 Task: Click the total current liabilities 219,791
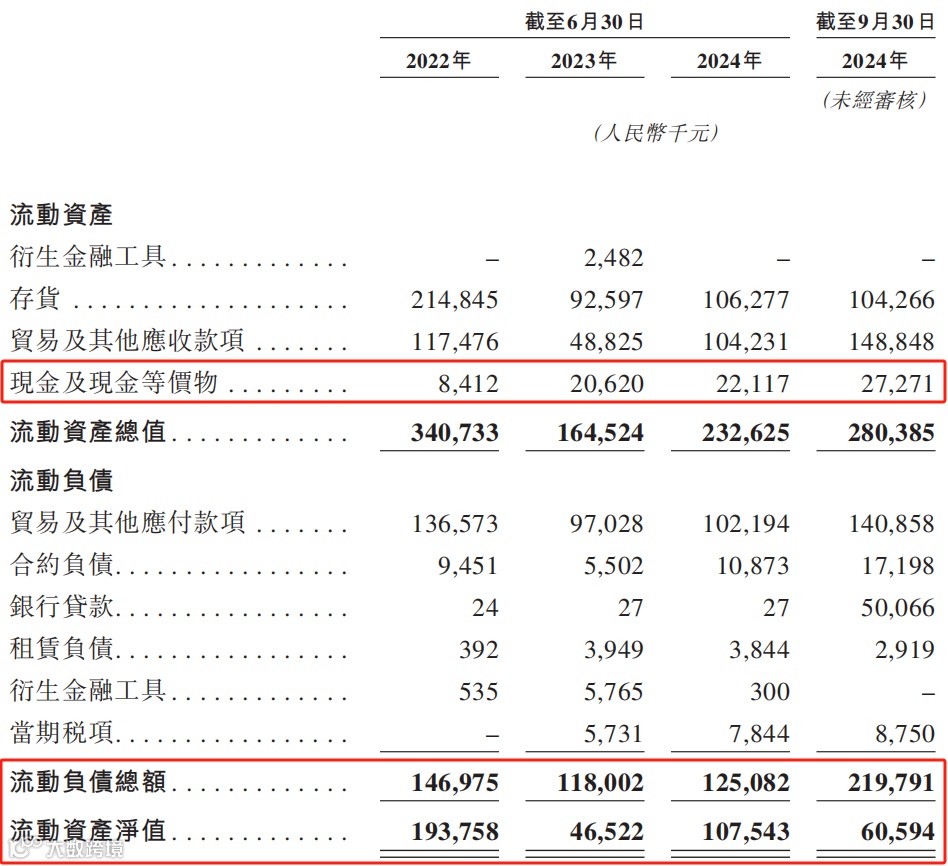click(x=891, y=783)
